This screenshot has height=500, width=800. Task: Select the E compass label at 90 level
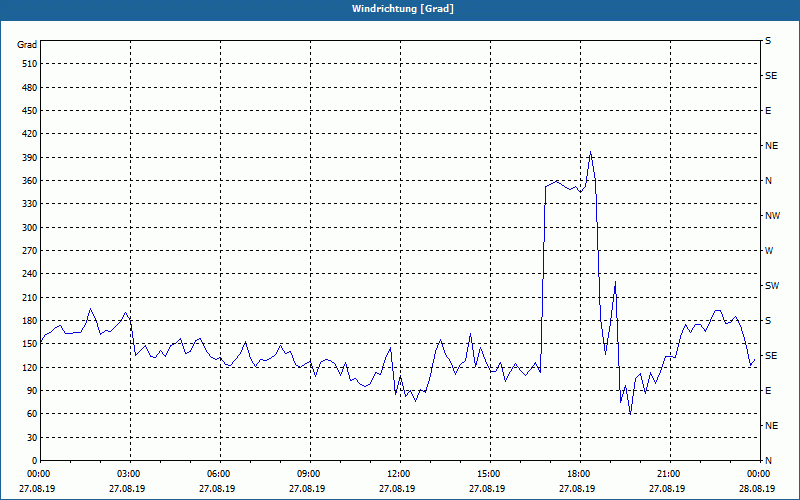coord(768,391)
